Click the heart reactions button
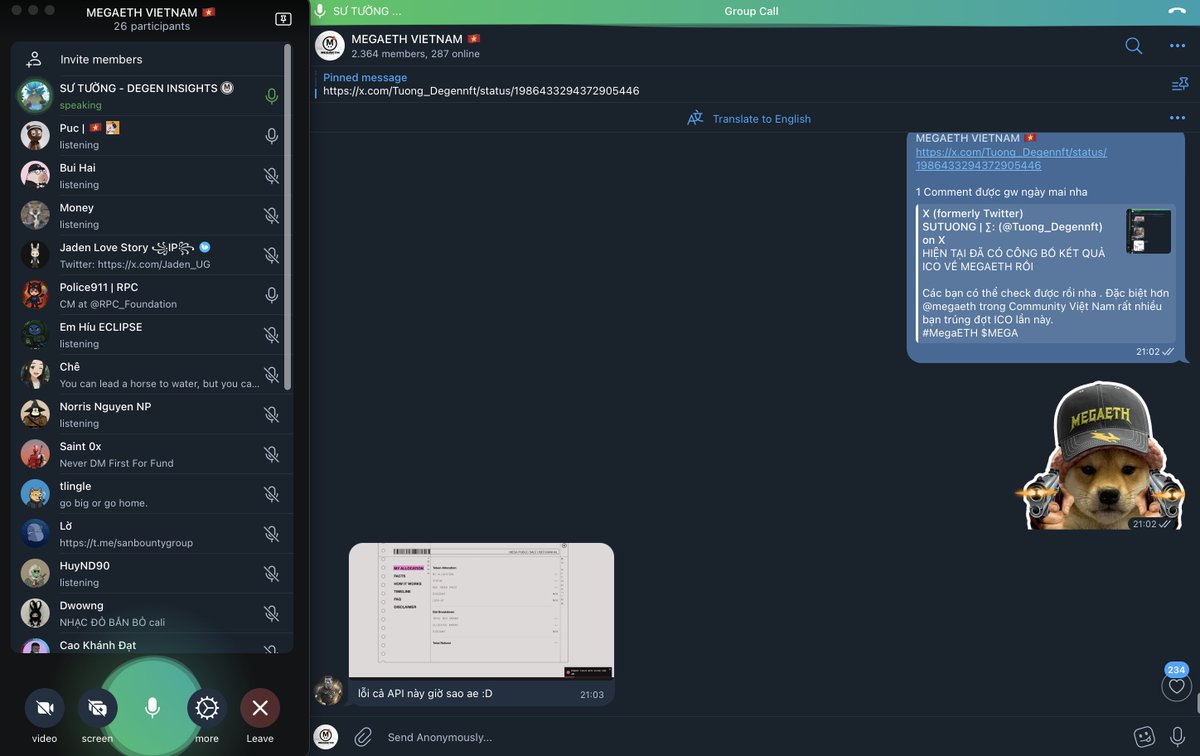Viewport: 1200px width, 756px height. click(x=1176, y=686)
